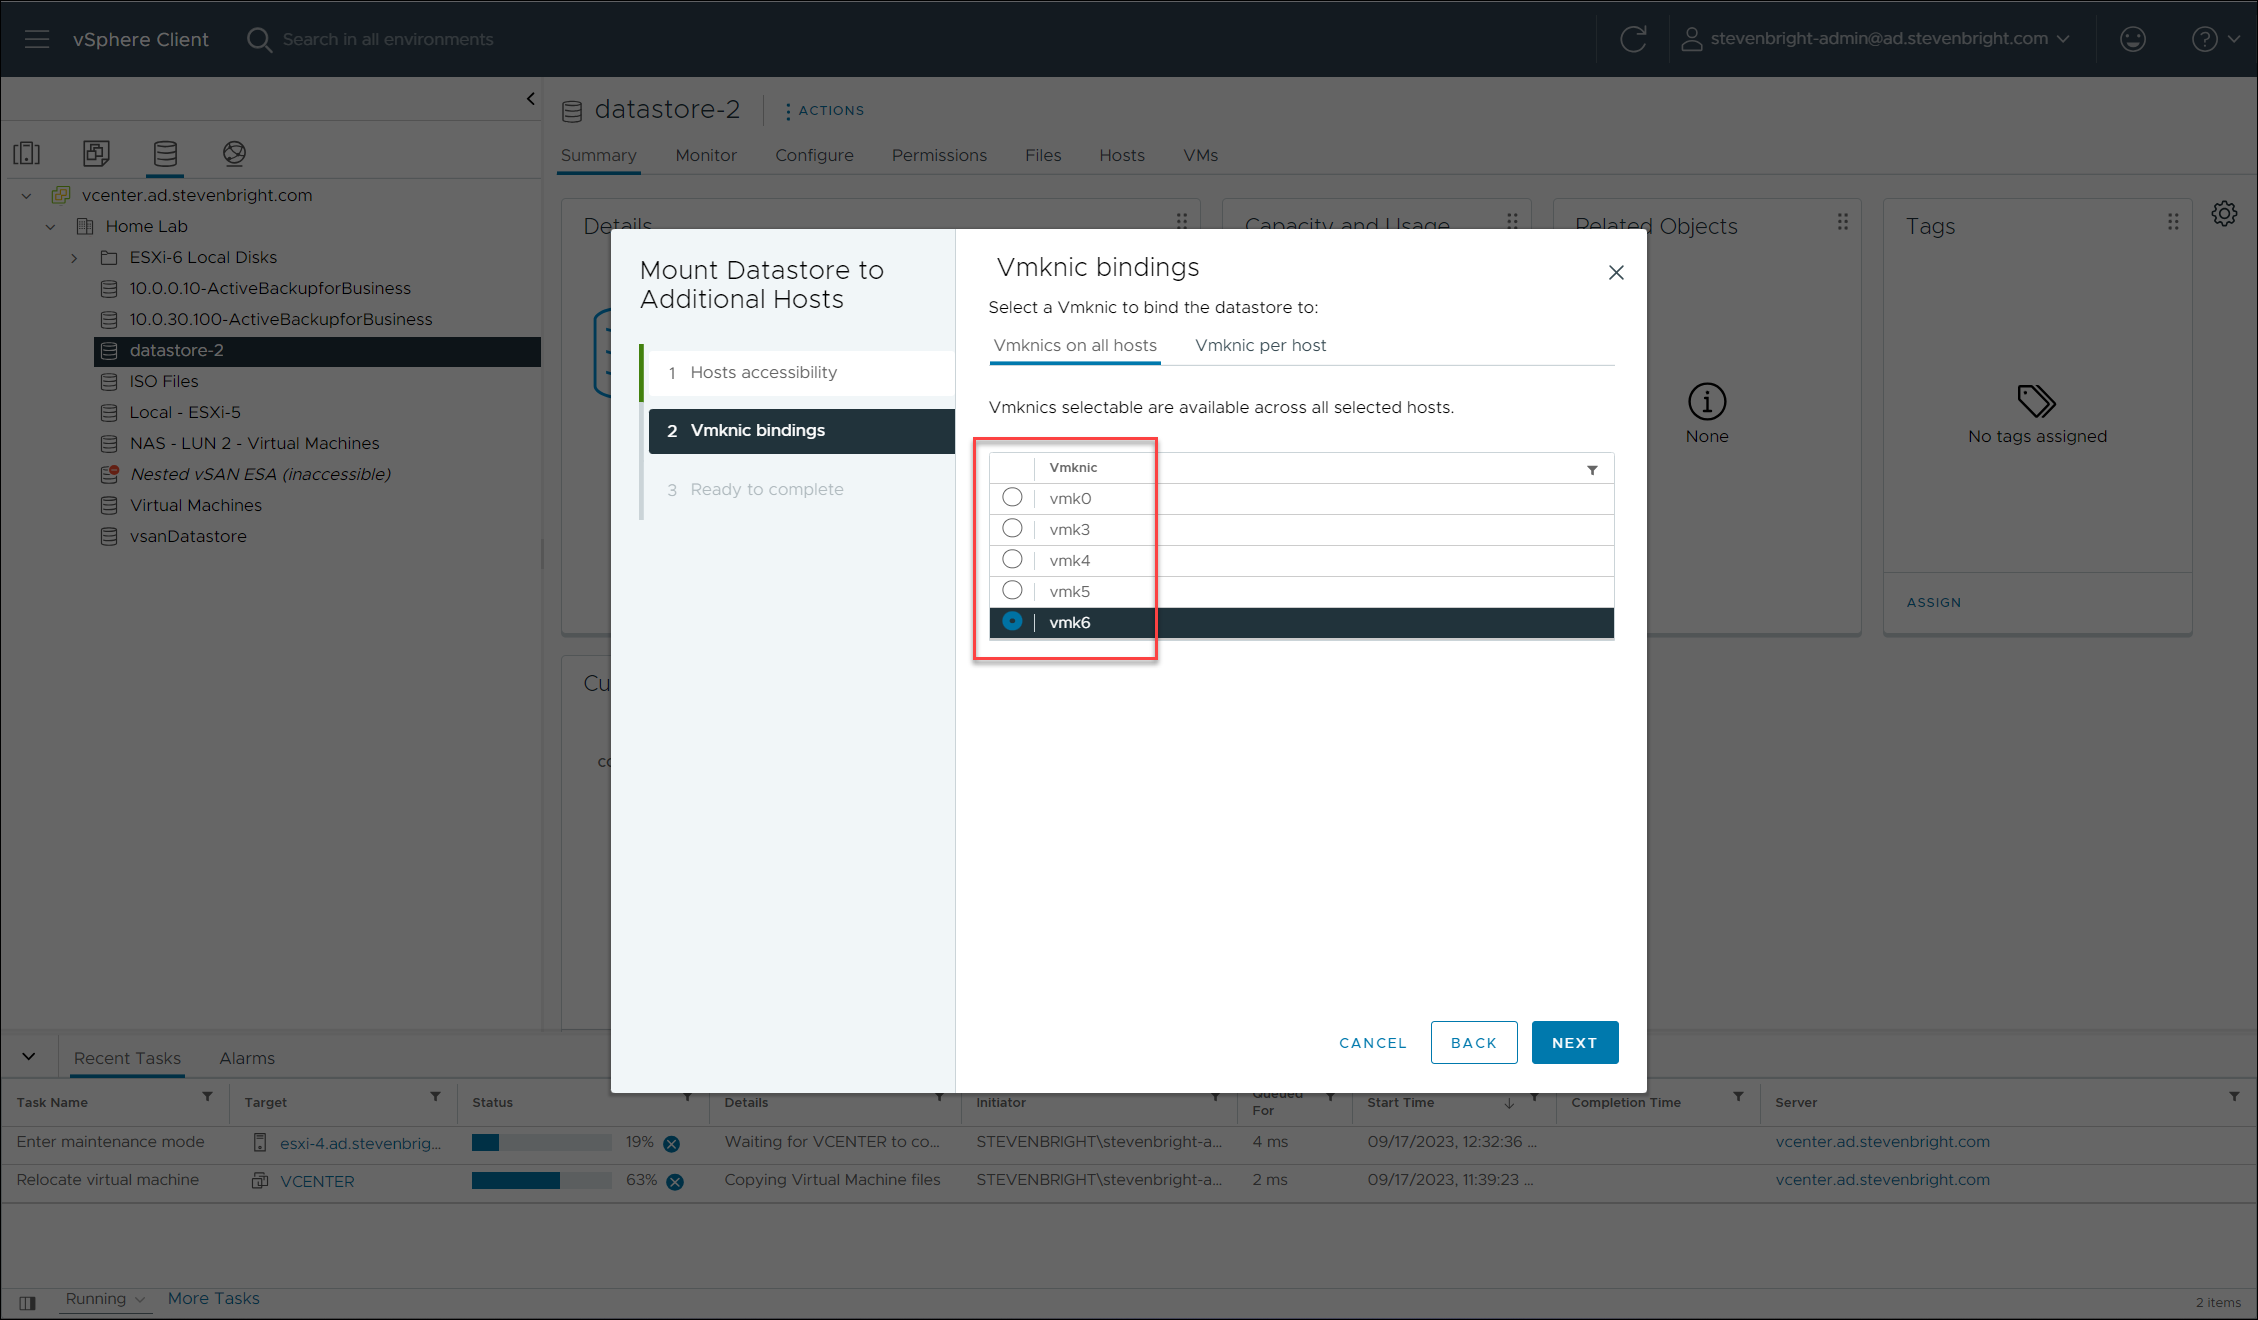Click the smiley feedback icon
Screen dimensions: 2258x1320
[x=2133, y=39]
